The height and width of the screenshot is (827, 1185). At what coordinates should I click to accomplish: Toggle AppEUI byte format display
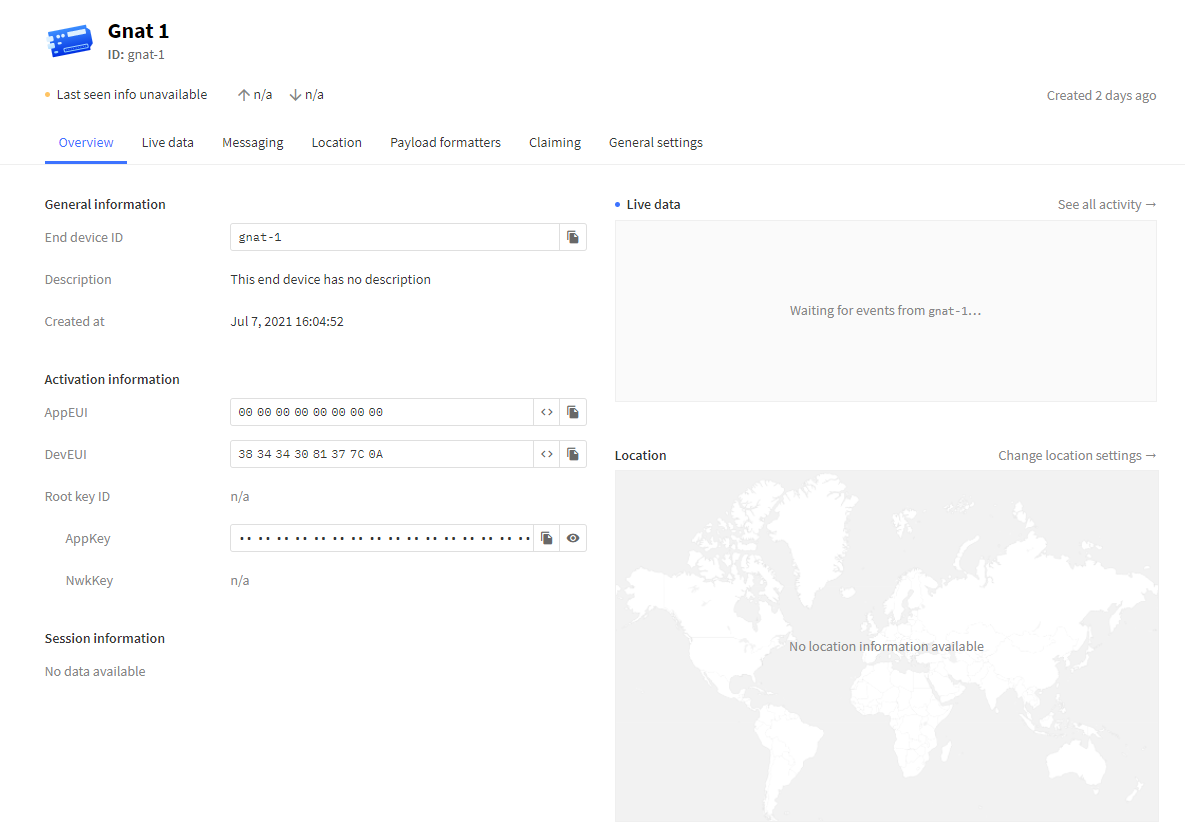click(546, 412)
